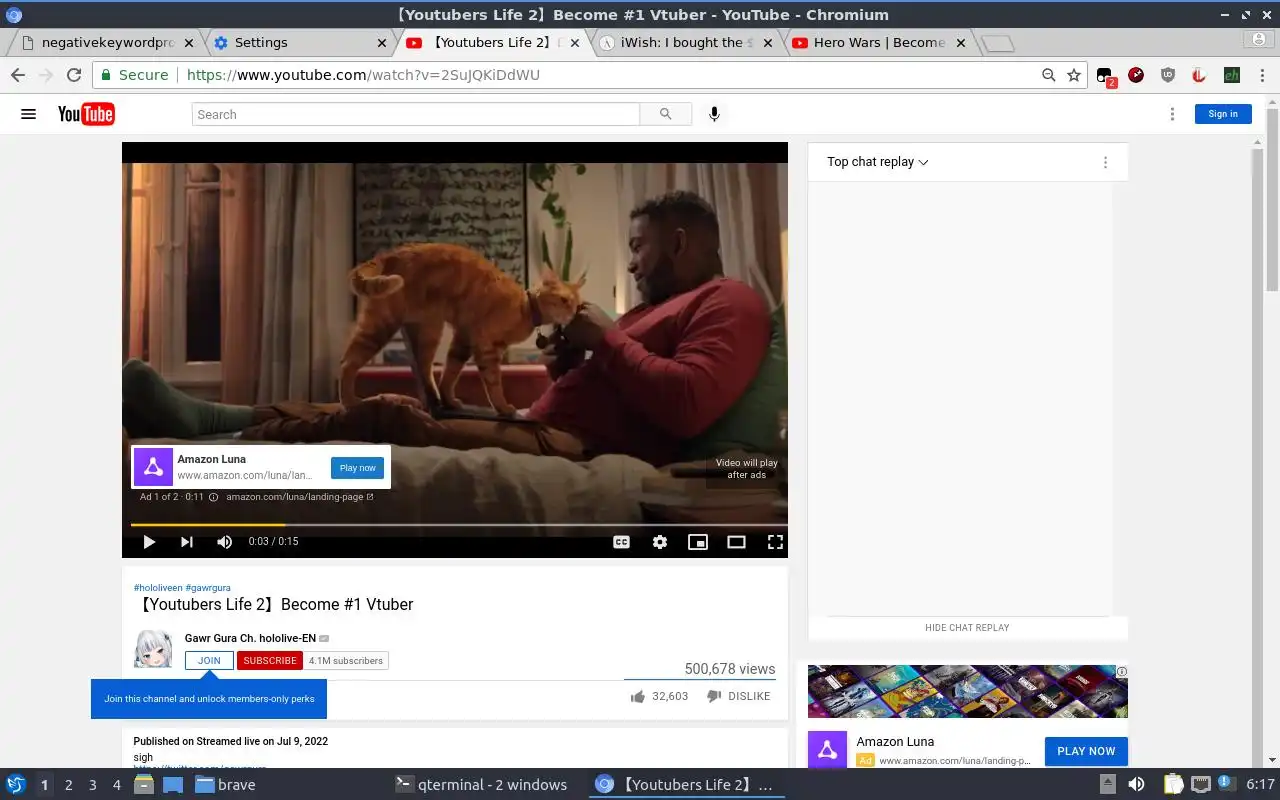Open the application launcher menu
This screenshot has height=800, width=1280.
(x=16, y=785)
